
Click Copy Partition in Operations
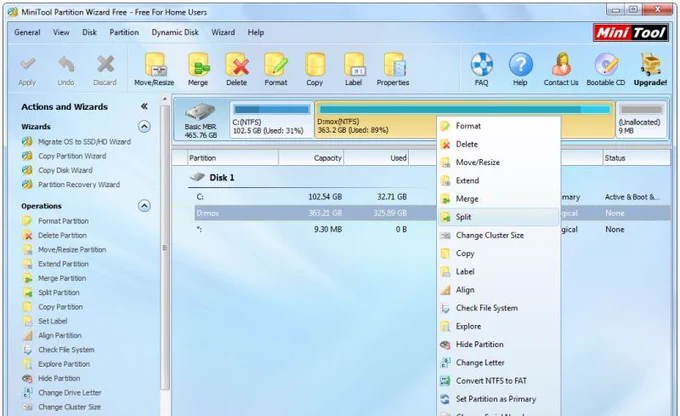coord(60,307)
